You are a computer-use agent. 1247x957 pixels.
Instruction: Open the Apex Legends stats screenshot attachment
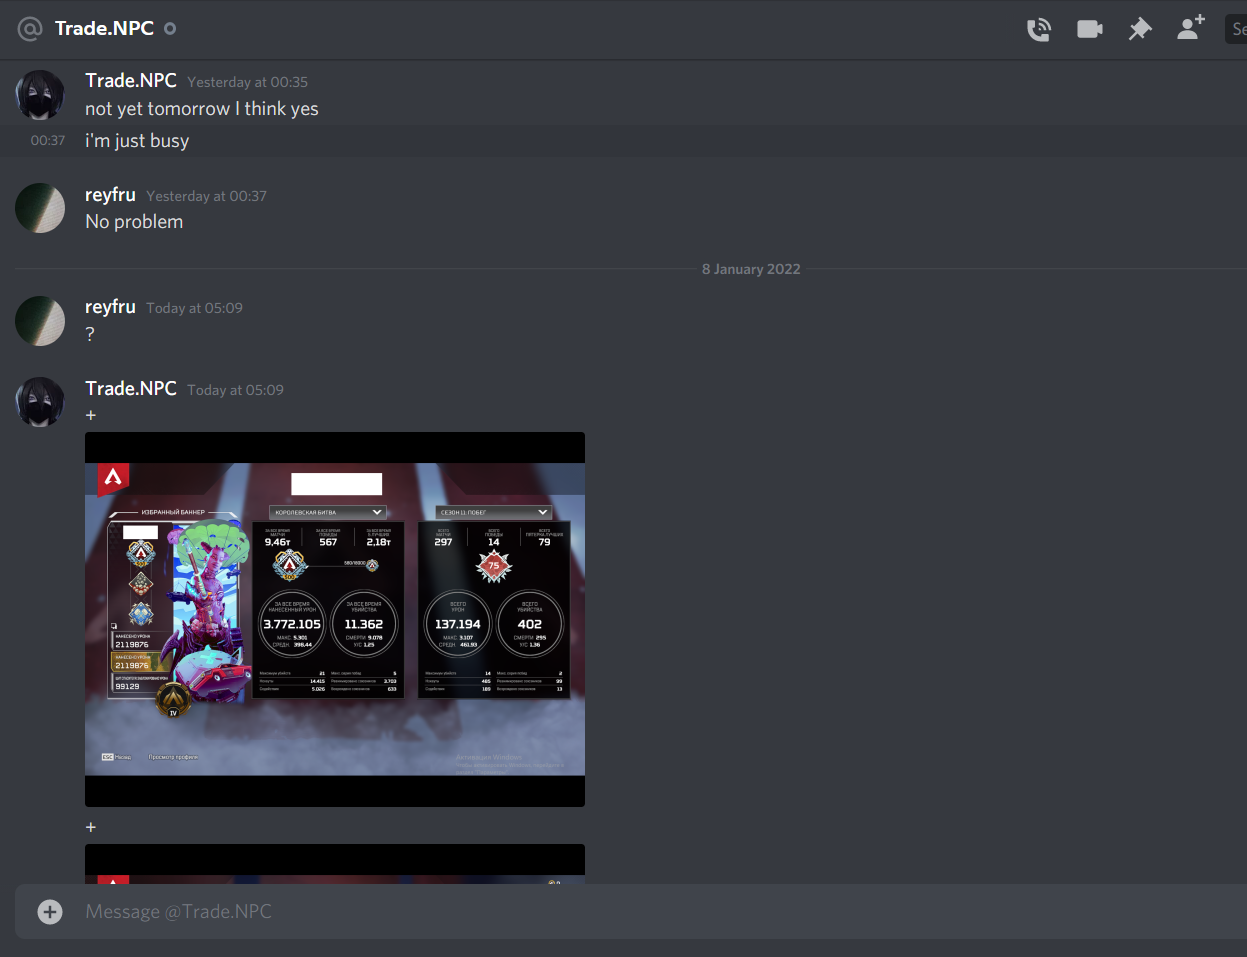(x=335, y=619)
